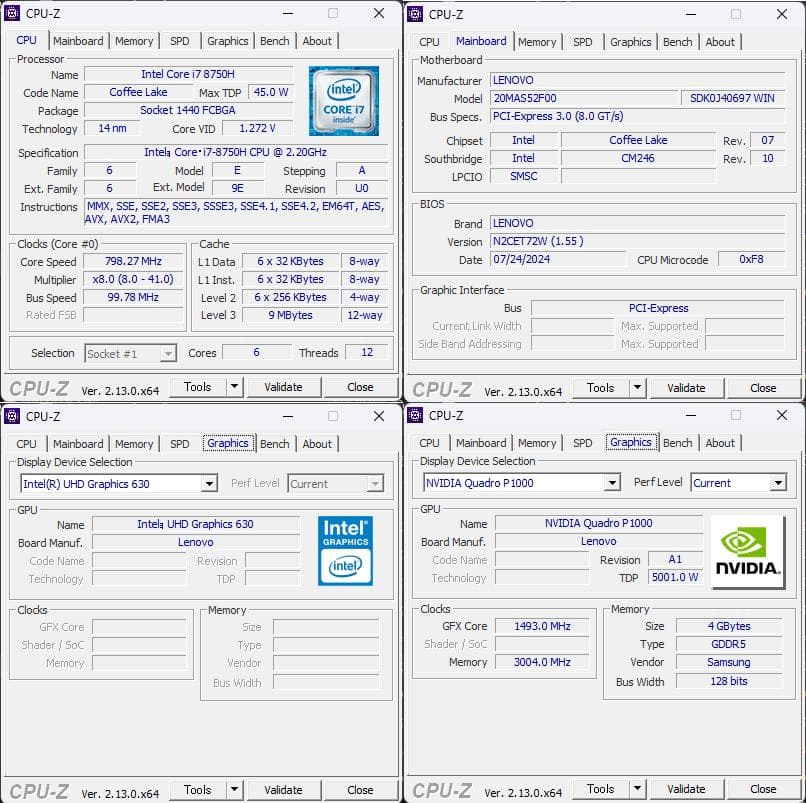Go to the Bench tab in the NVIDIA Quadro window
The height and width of the screenshot is (803, 806).
(677, 443)
